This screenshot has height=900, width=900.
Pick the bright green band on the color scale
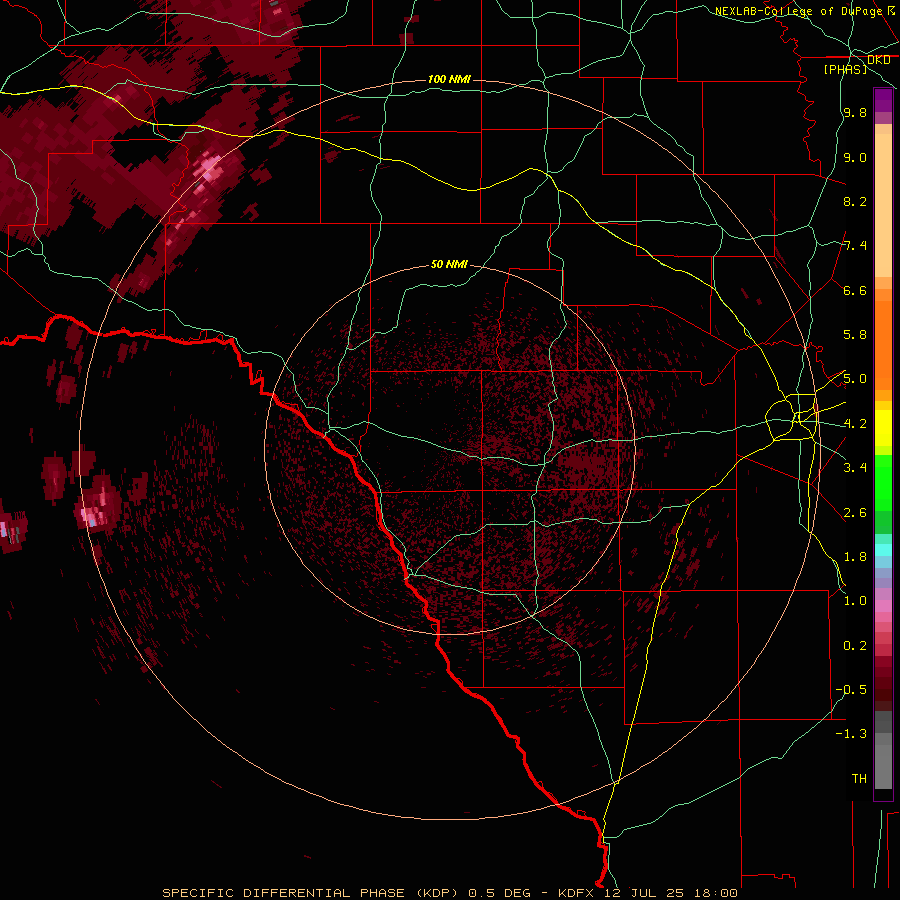coord(883,482)
